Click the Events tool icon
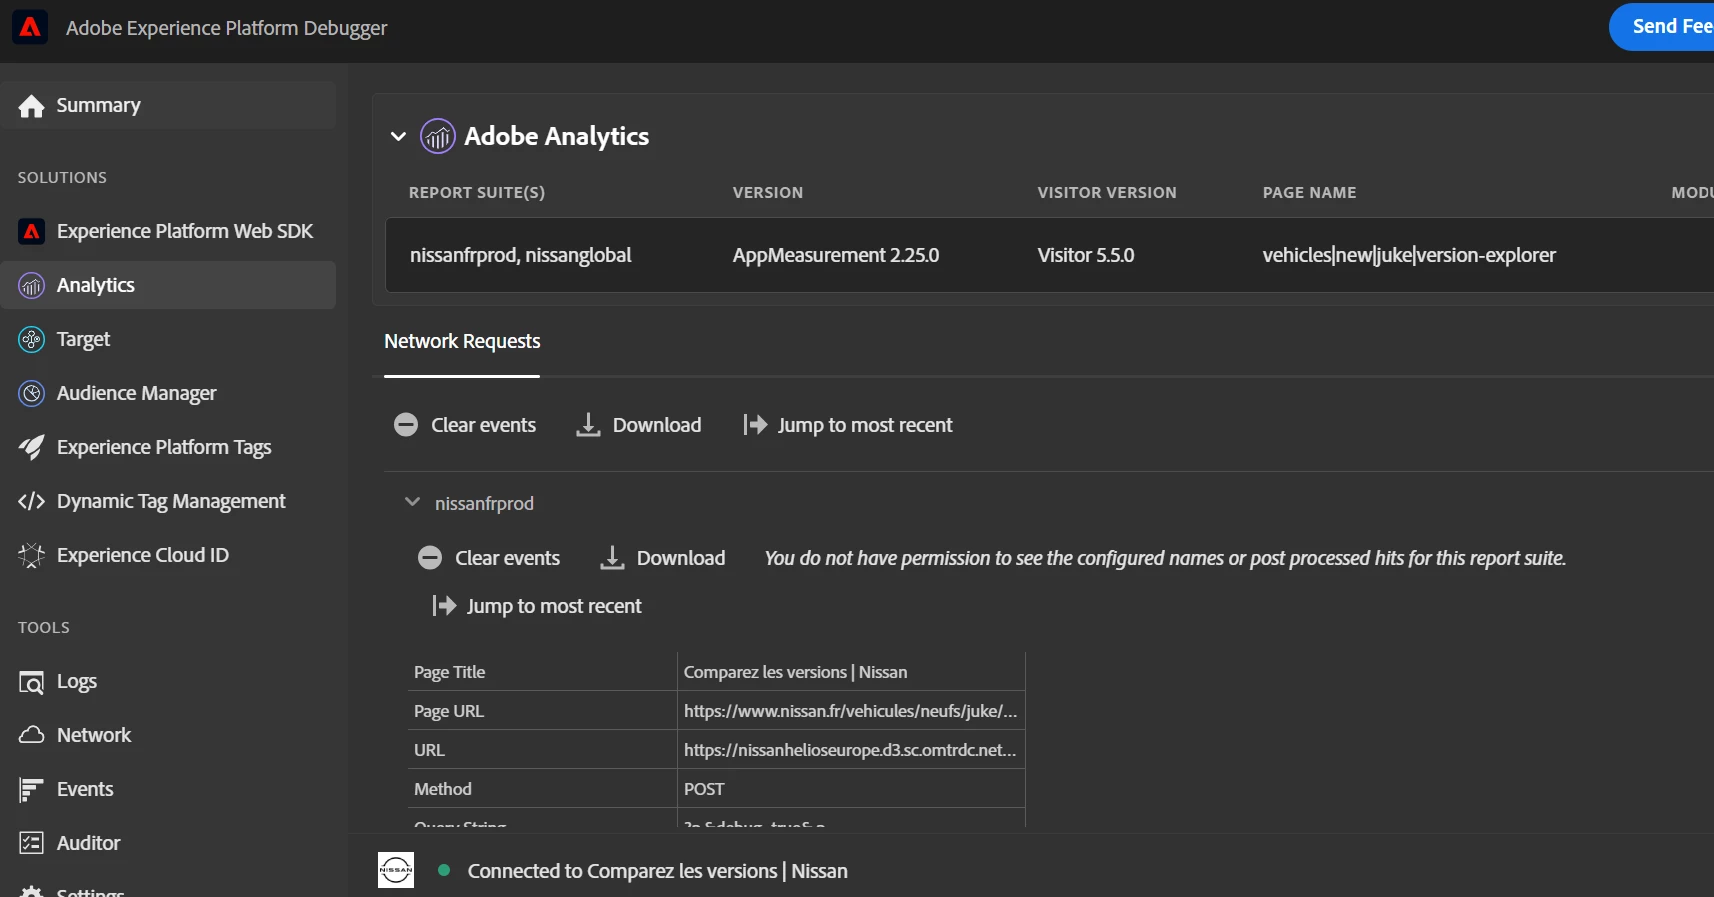Viewport: 1714px width, 897px height. [x=32, y=790]
